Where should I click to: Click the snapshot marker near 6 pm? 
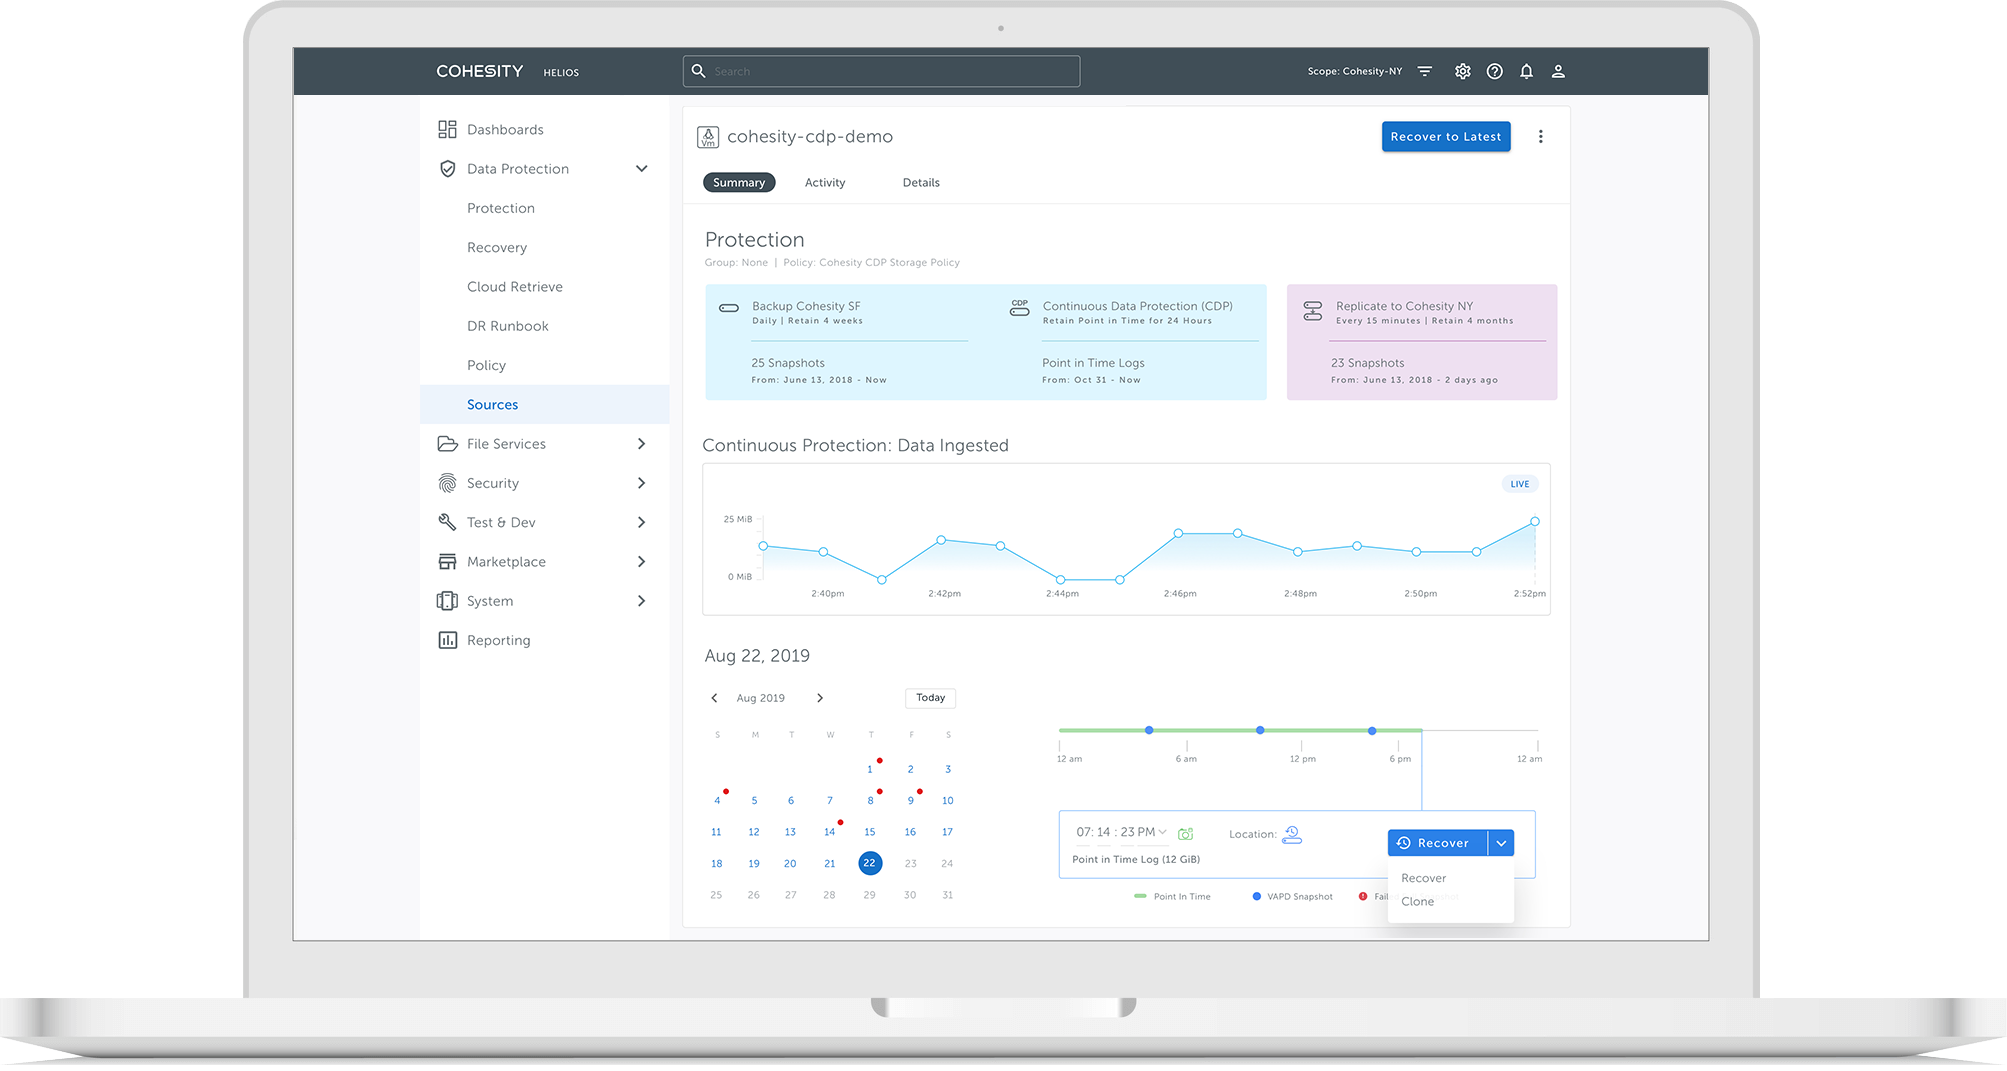pyautogui.click(x=1372, y=731)
